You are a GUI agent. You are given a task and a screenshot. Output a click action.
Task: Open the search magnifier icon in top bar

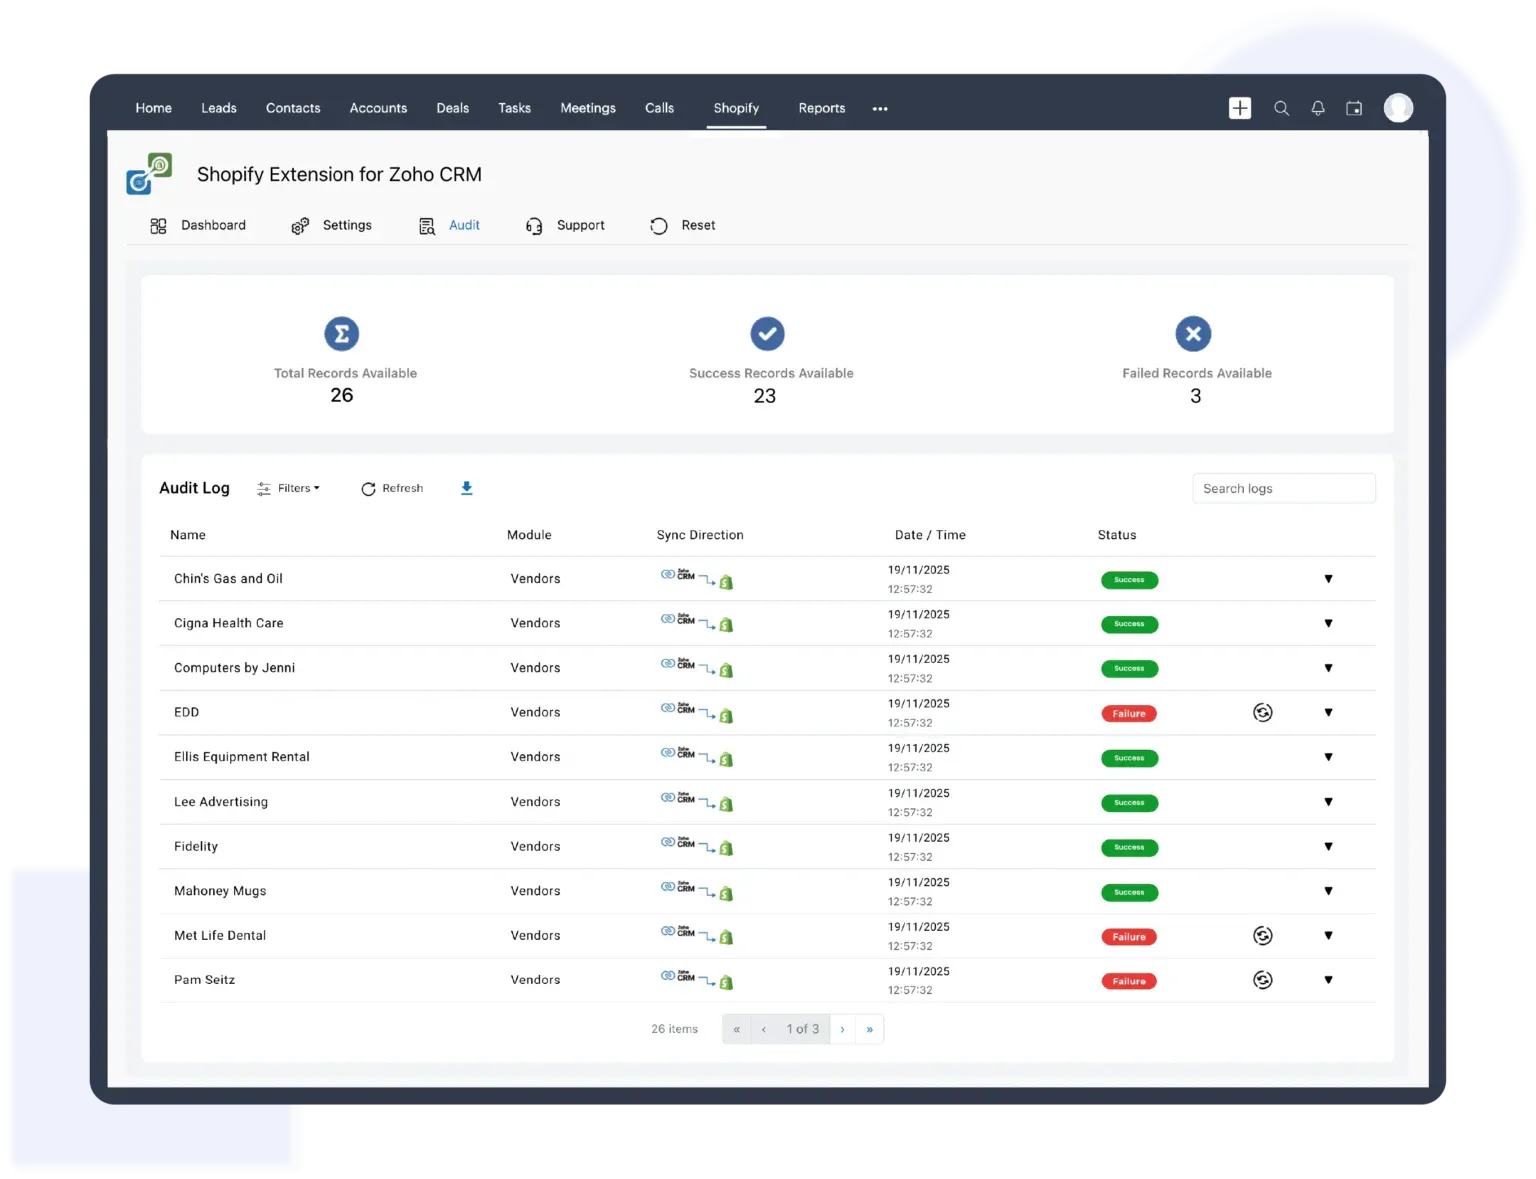point(1281,108)
